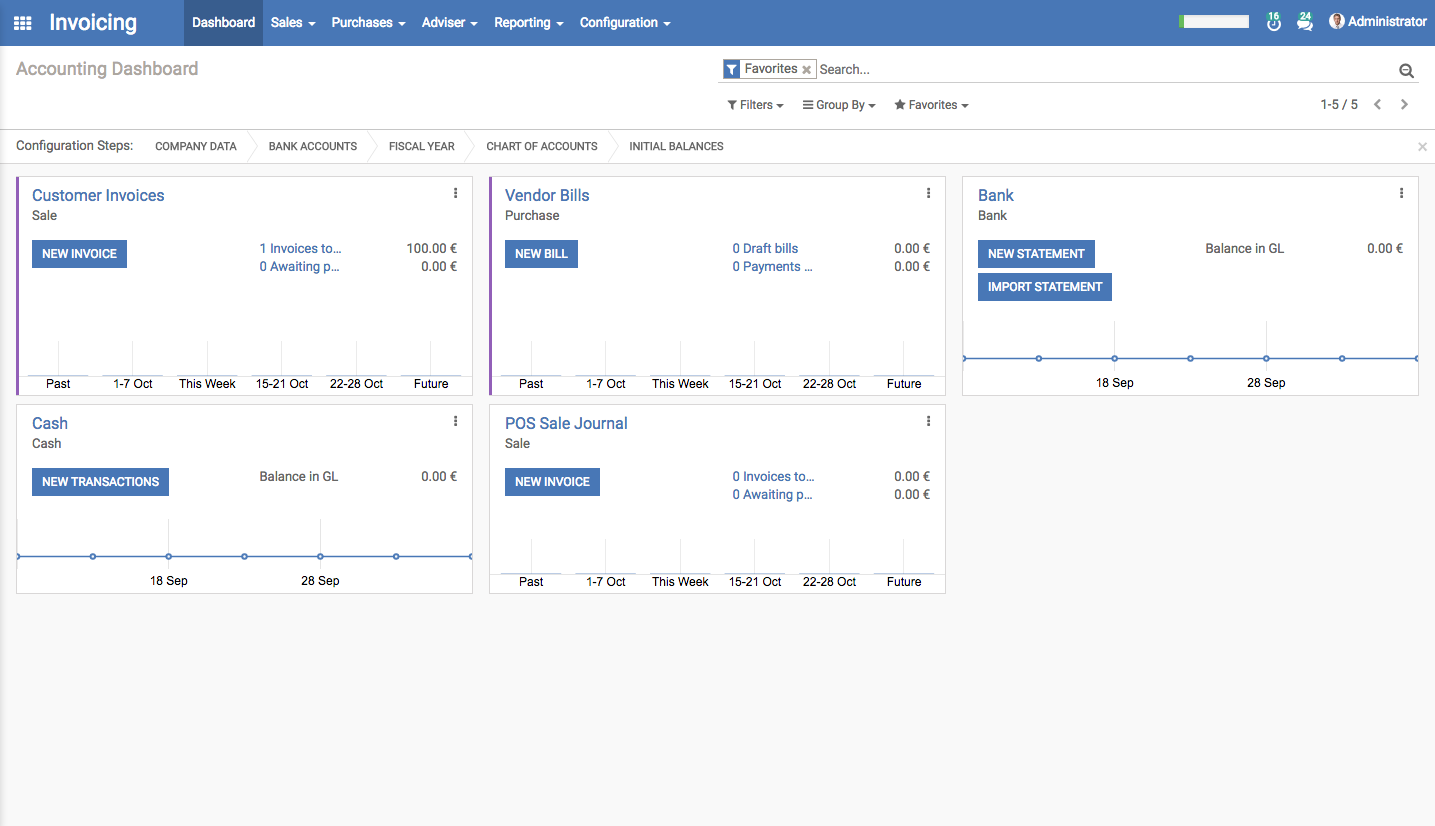Viewport: 1435px width, 826px height.
Task: Open the Bank card three-dot menu
Action: click(1402, 193)
